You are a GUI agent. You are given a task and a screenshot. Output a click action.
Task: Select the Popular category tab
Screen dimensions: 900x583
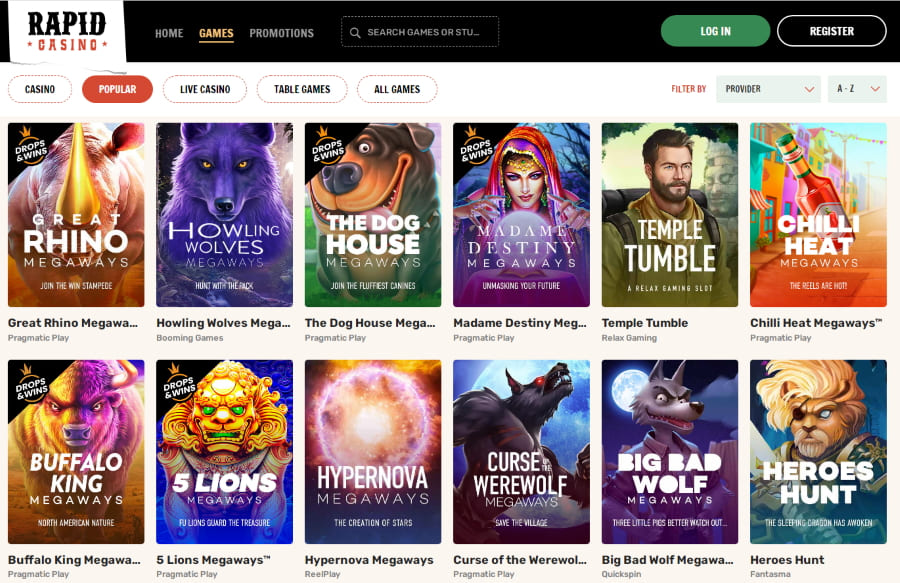click(x=118, y=89)
